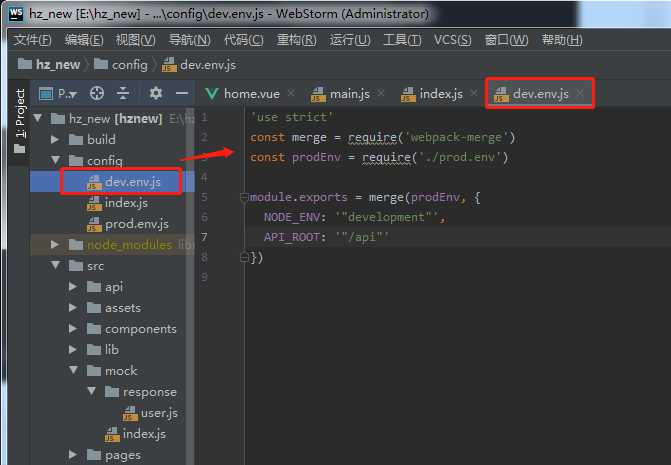Open the 代码(C) menu

click(x=243, y=40)
